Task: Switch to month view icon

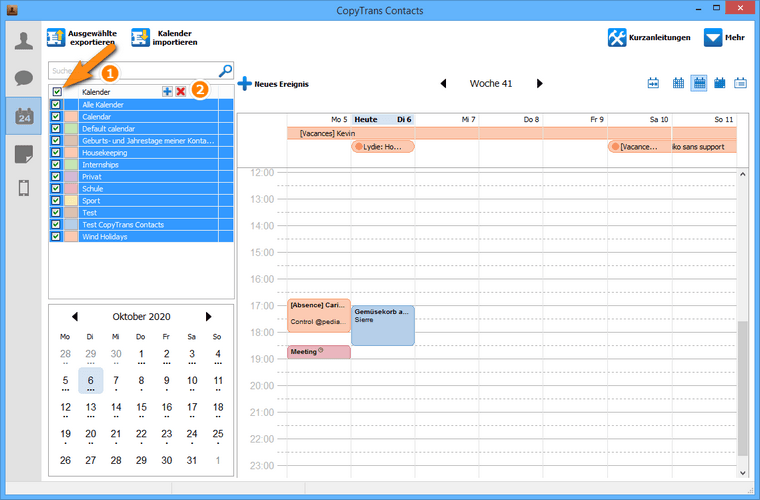Action: click(720, 83)
